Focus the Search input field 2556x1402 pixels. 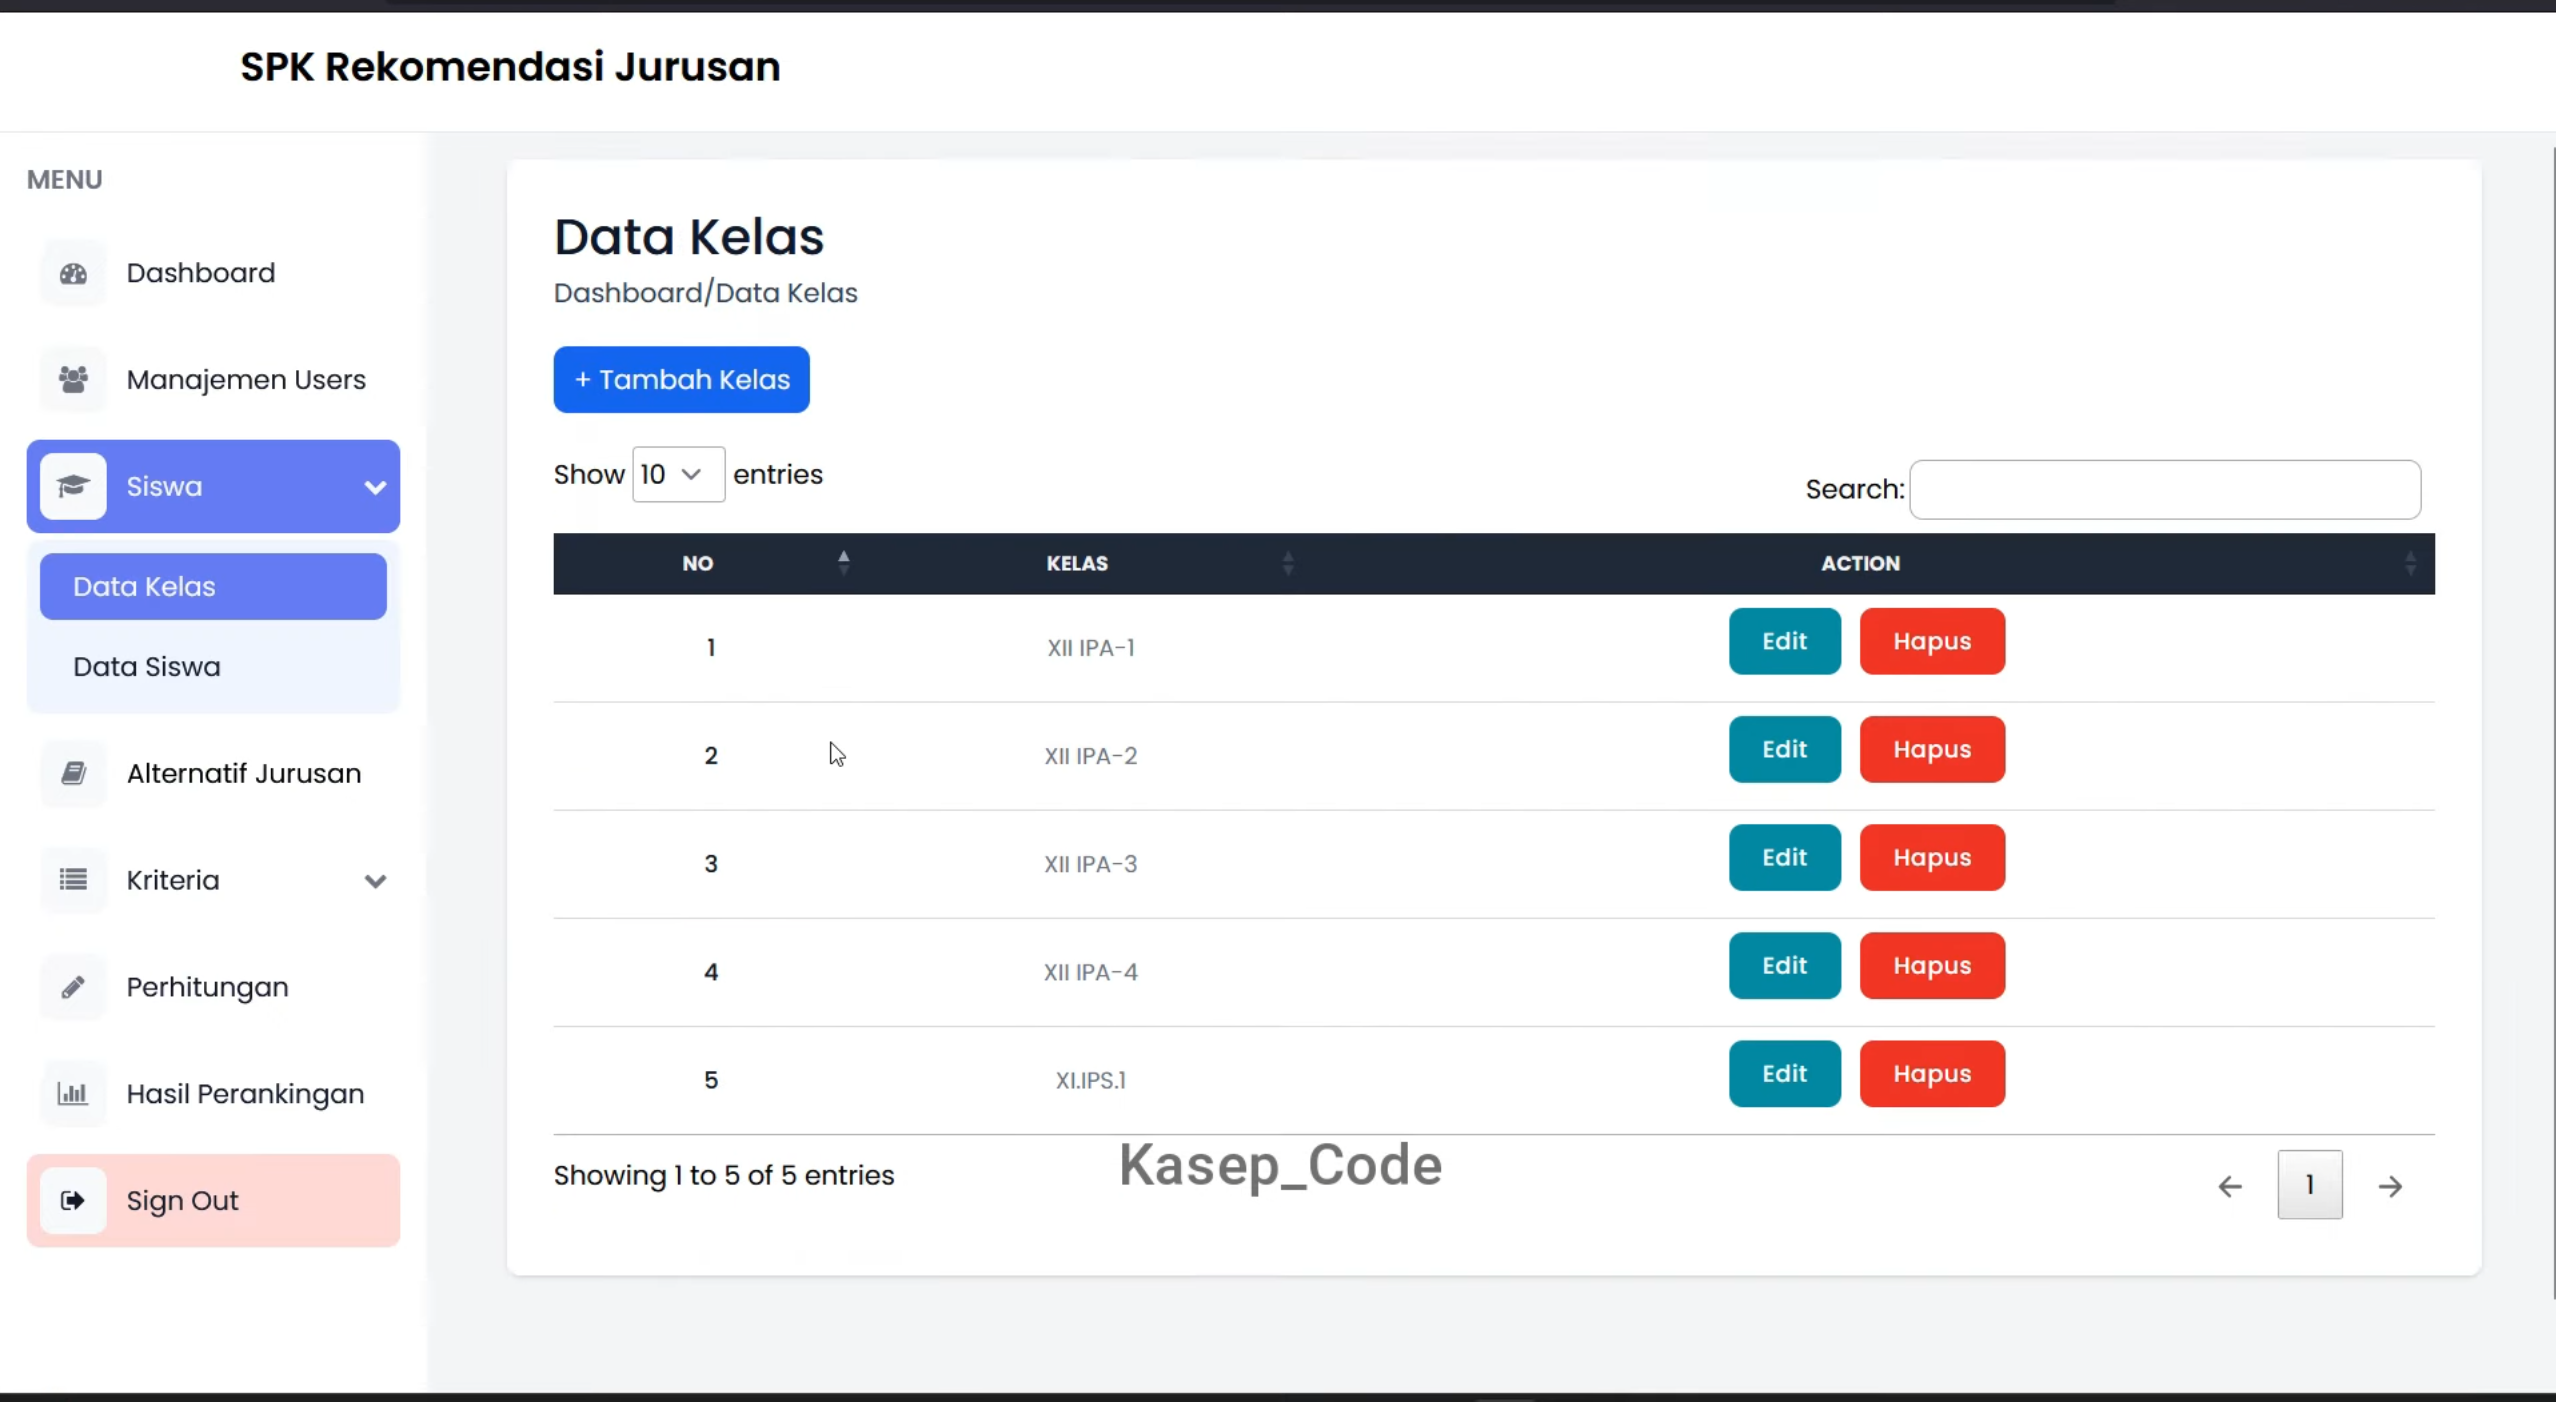[x=2165, y=489]
